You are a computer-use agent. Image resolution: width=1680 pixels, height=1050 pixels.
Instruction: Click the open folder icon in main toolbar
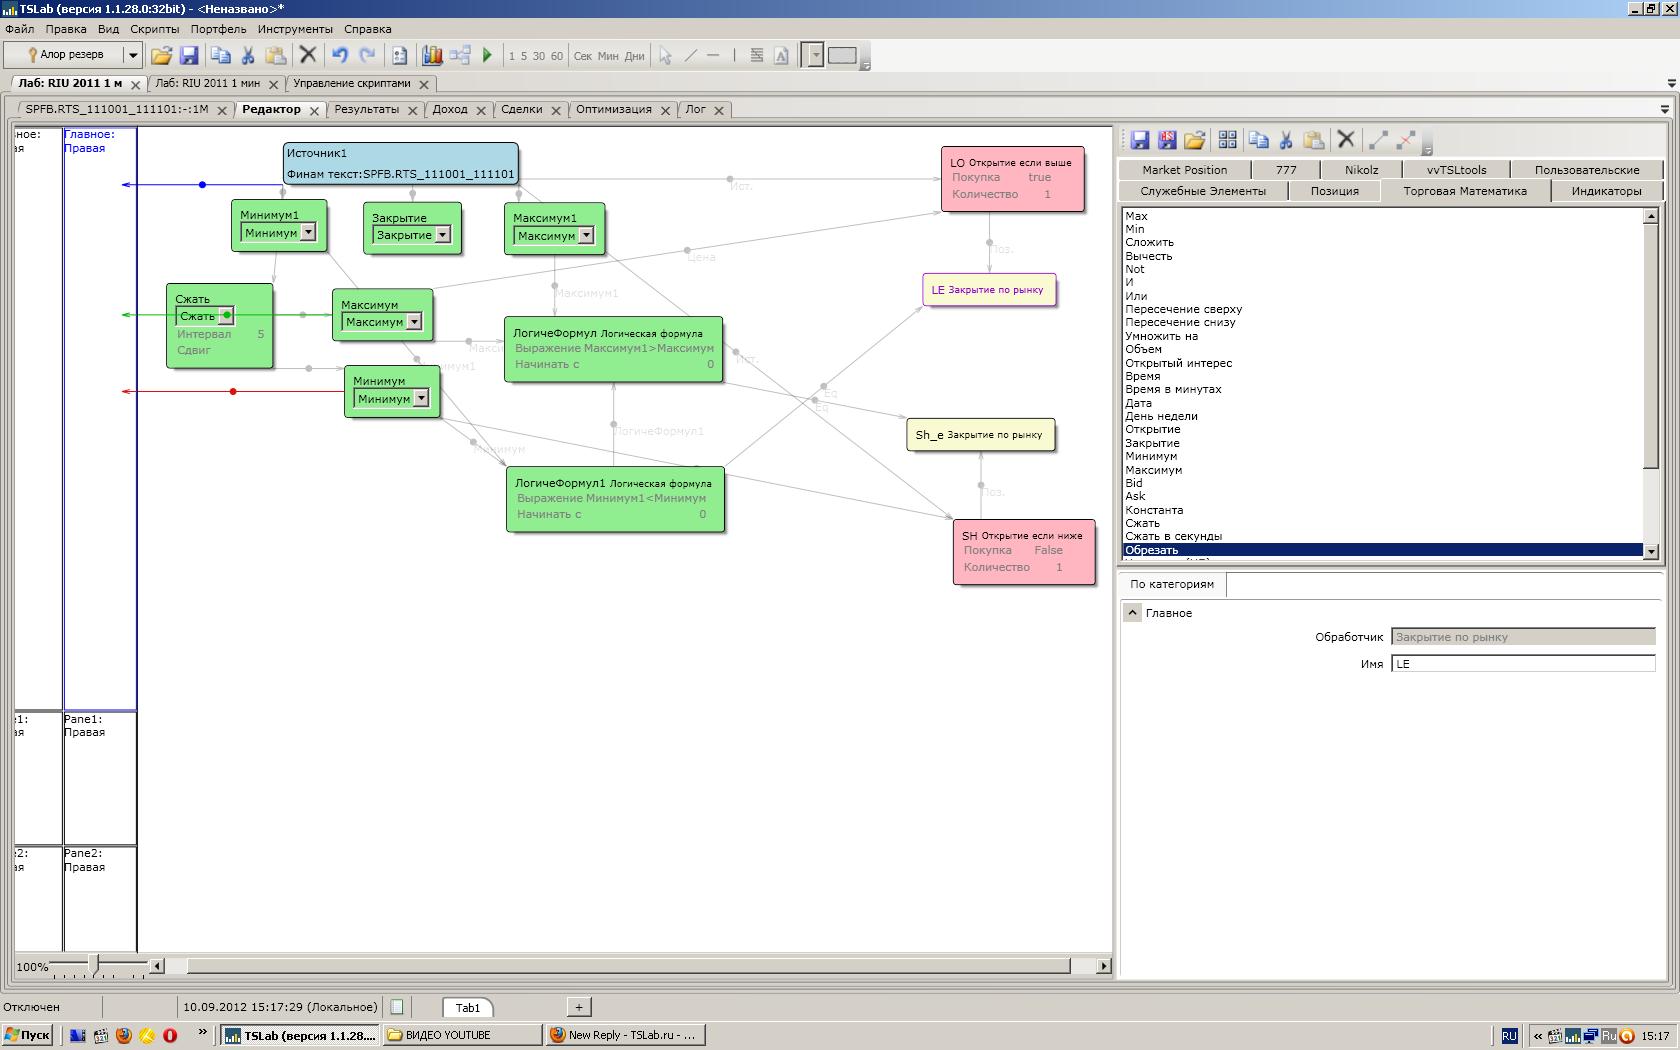161,56
